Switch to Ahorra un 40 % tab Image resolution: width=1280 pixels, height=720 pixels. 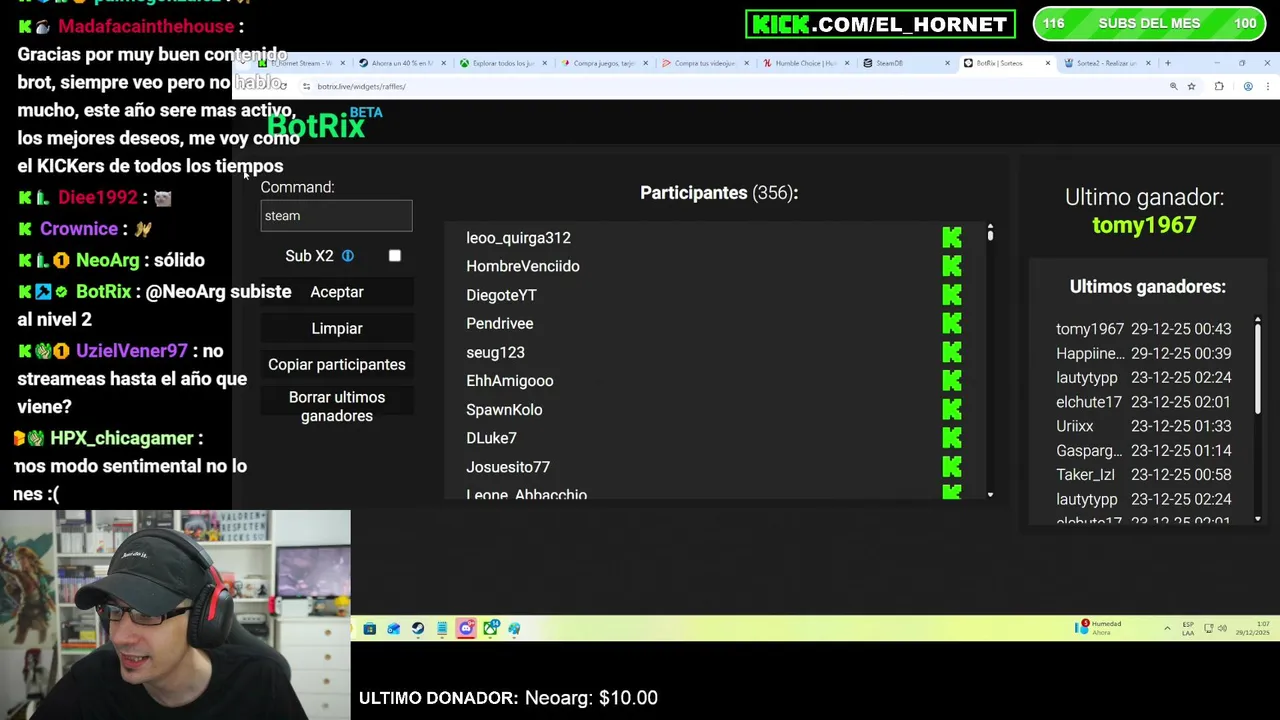pos(402,63)
